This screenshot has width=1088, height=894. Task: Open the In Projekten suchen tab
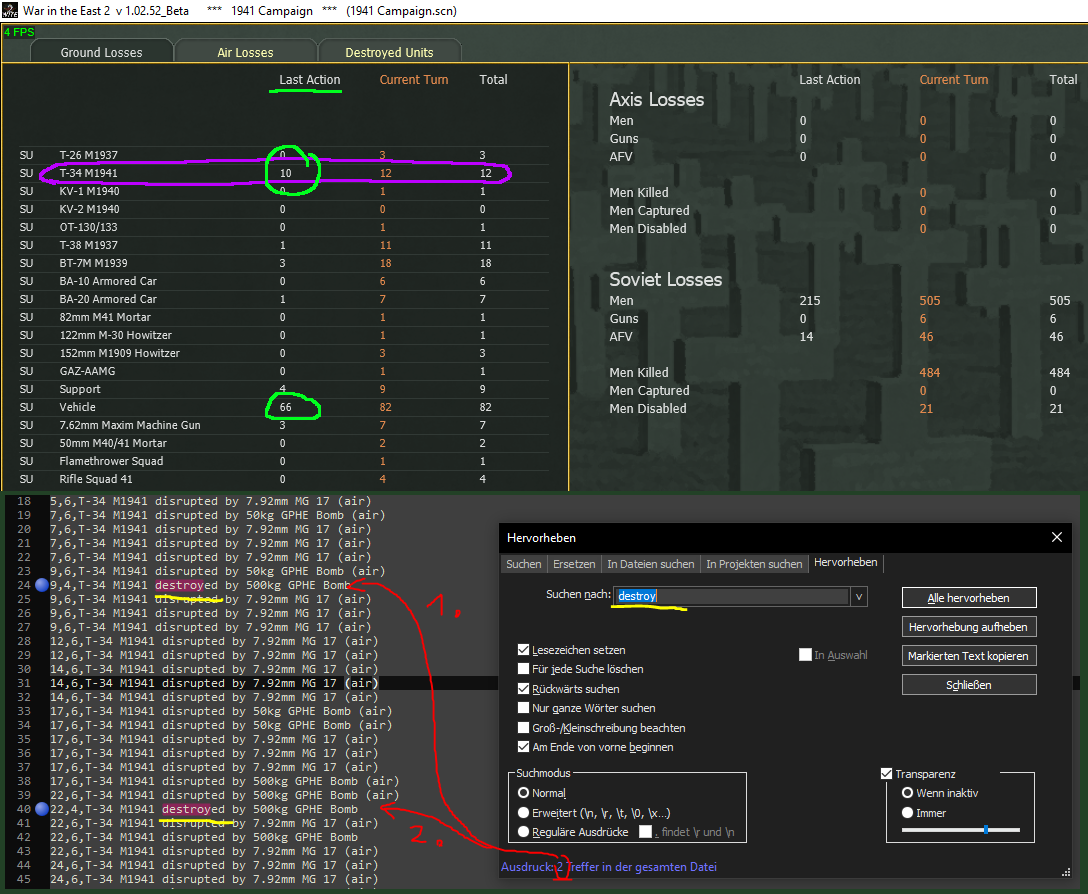[x=754, y=564]
